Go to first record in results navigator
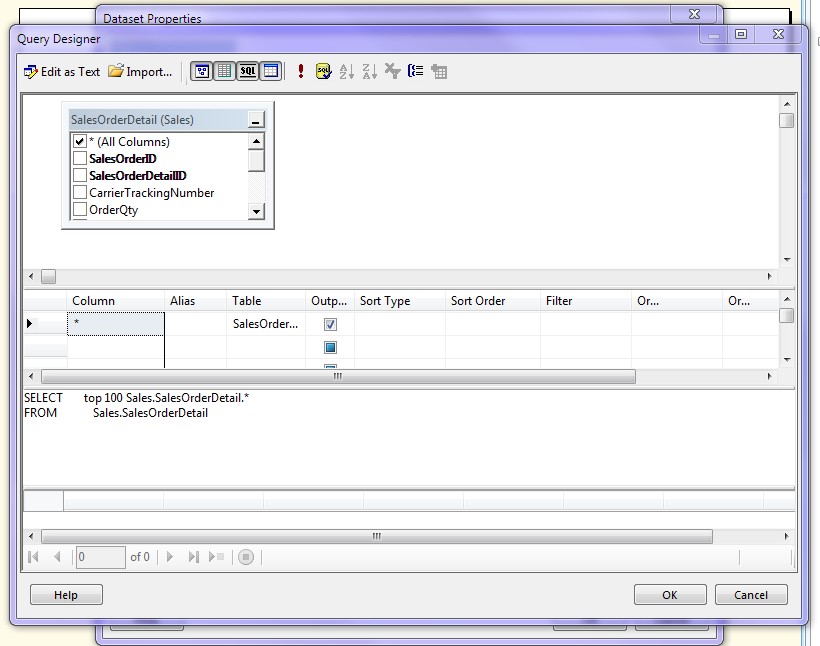Image resolution: width=820 pixels, height=646 pixels. click(x=33, y=557)
